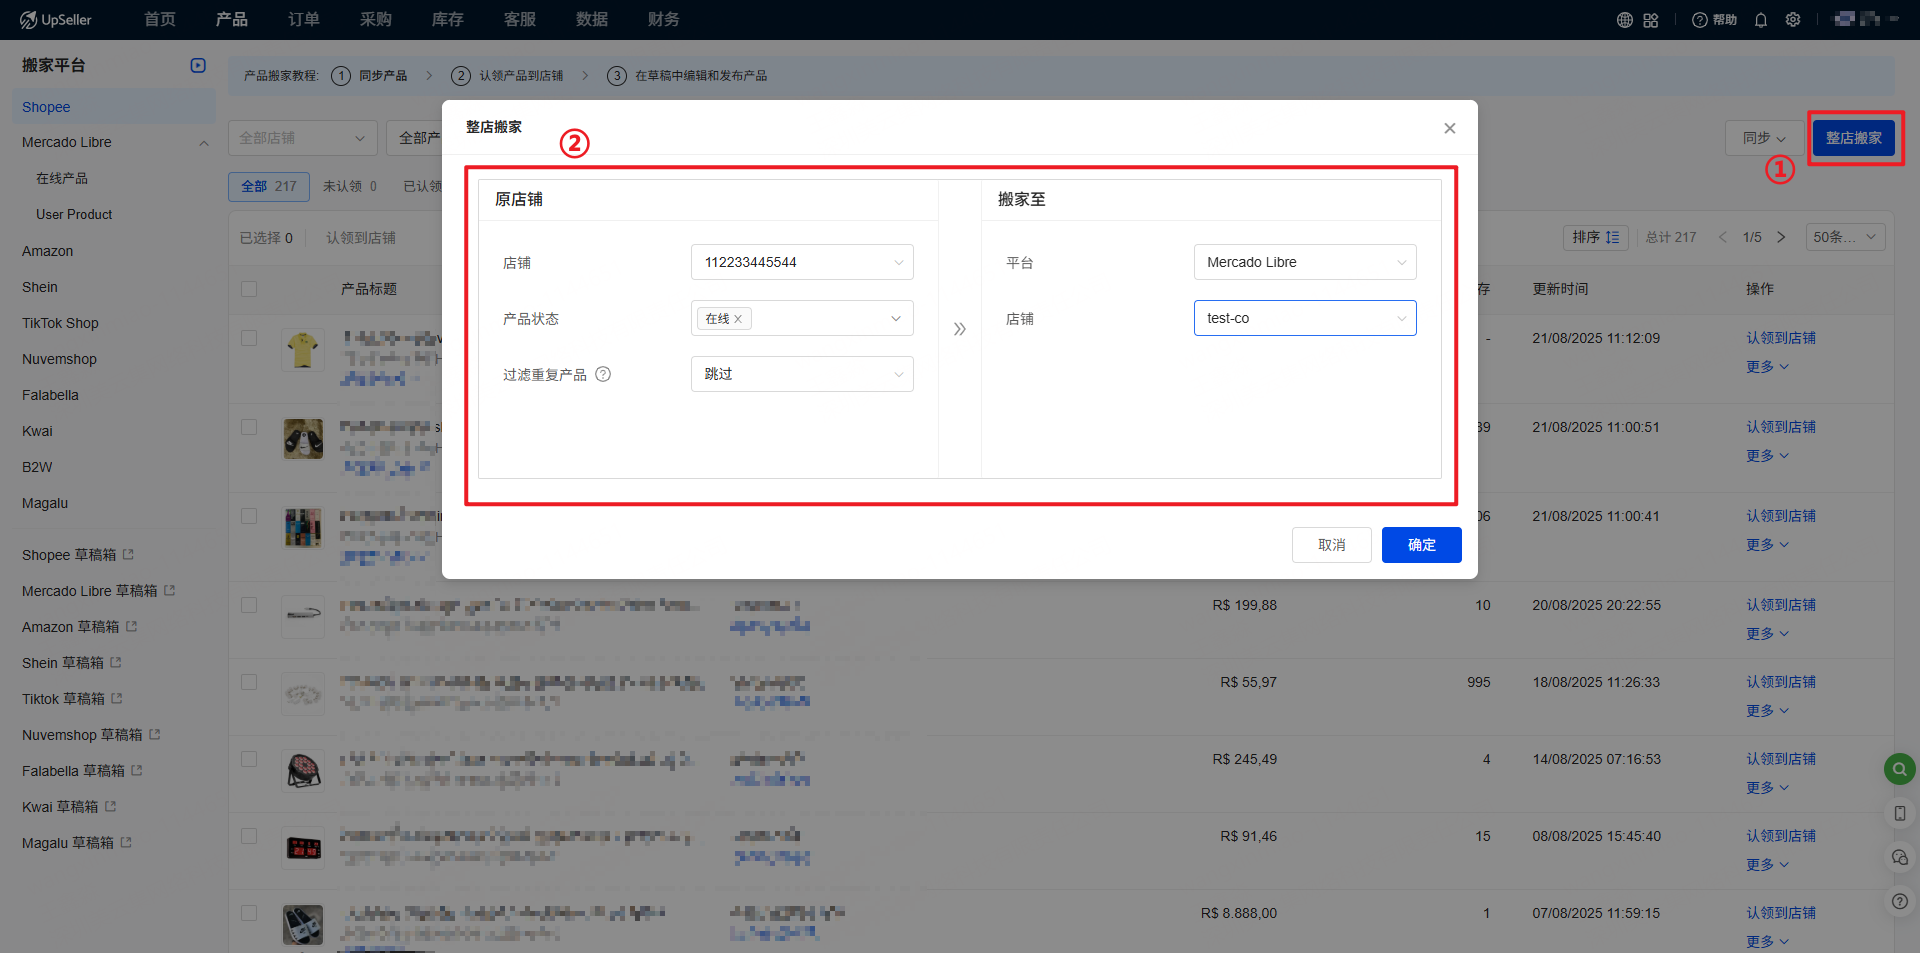Check the row priced R$ 91,46
The height and width of the screenshot is (953, 1920).
[249, 836]
